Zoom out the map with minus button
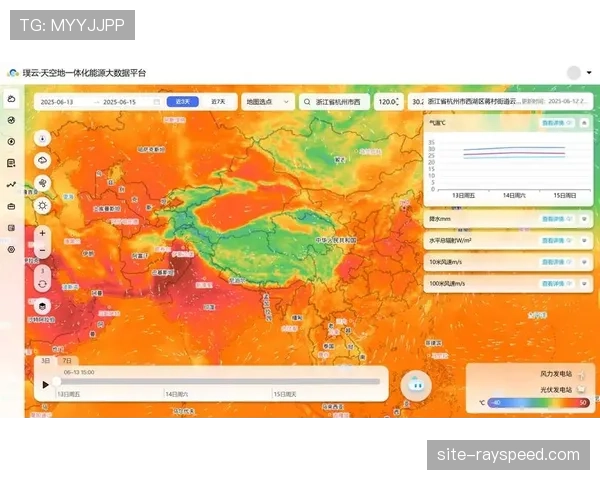 [x=42, y=250]
